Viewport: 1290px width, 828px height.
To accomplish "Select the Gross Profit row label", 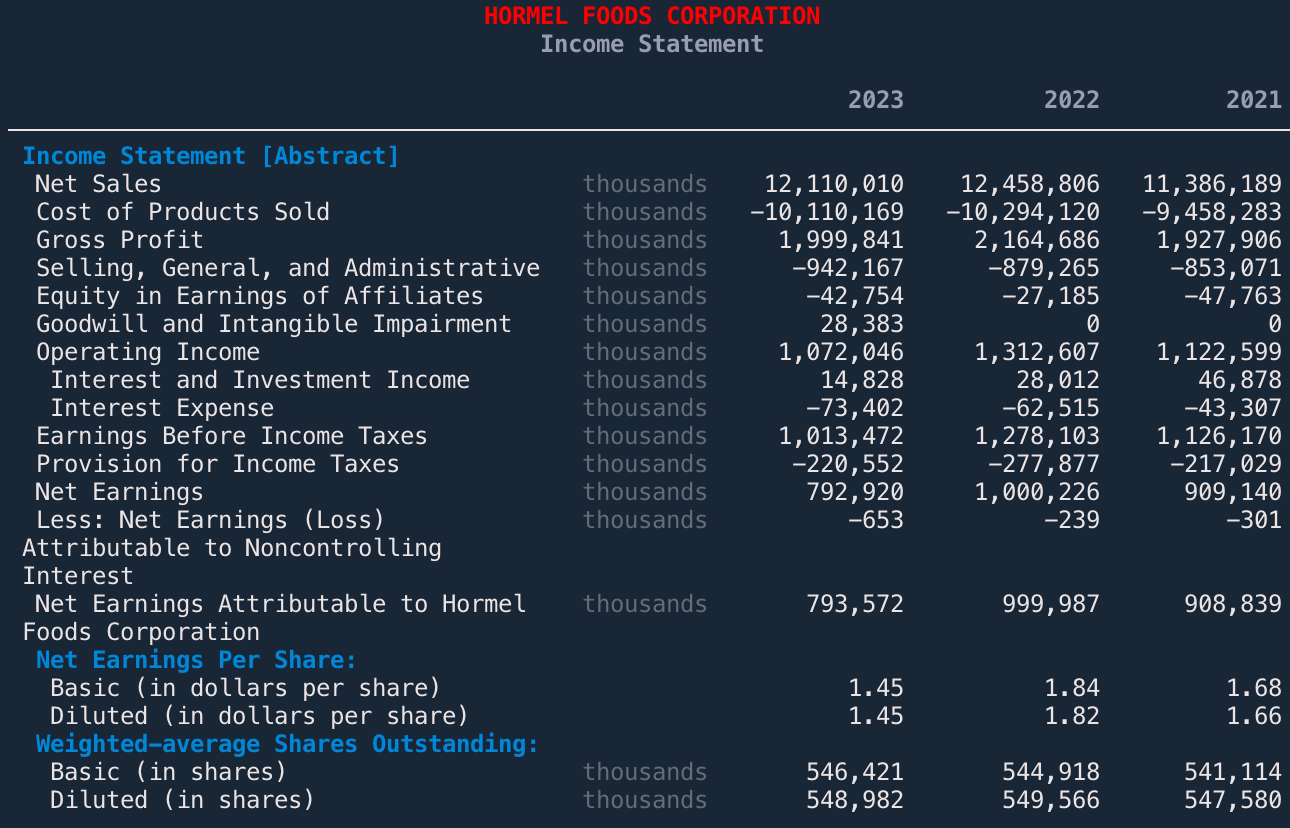I will point(119,240).
